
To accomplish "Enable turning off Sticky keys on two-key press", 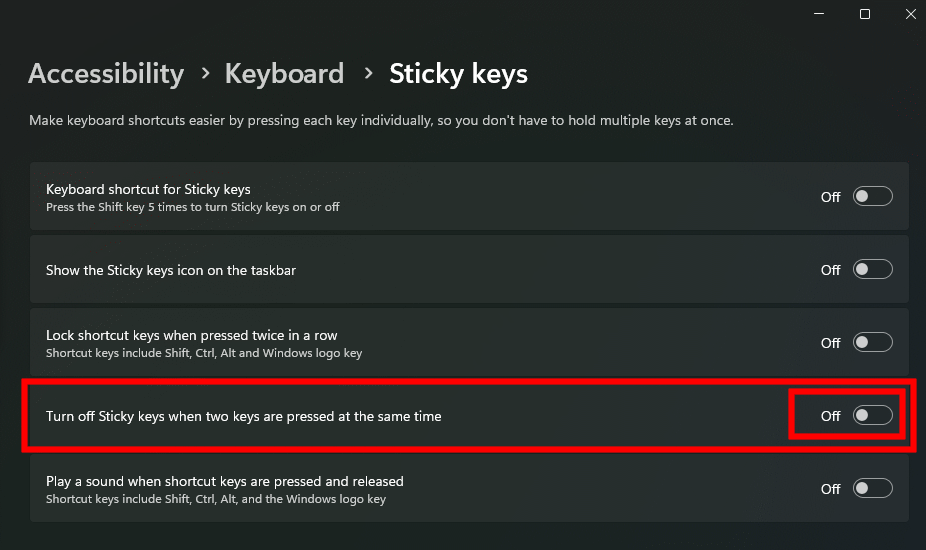I will (x=872, y=416).
